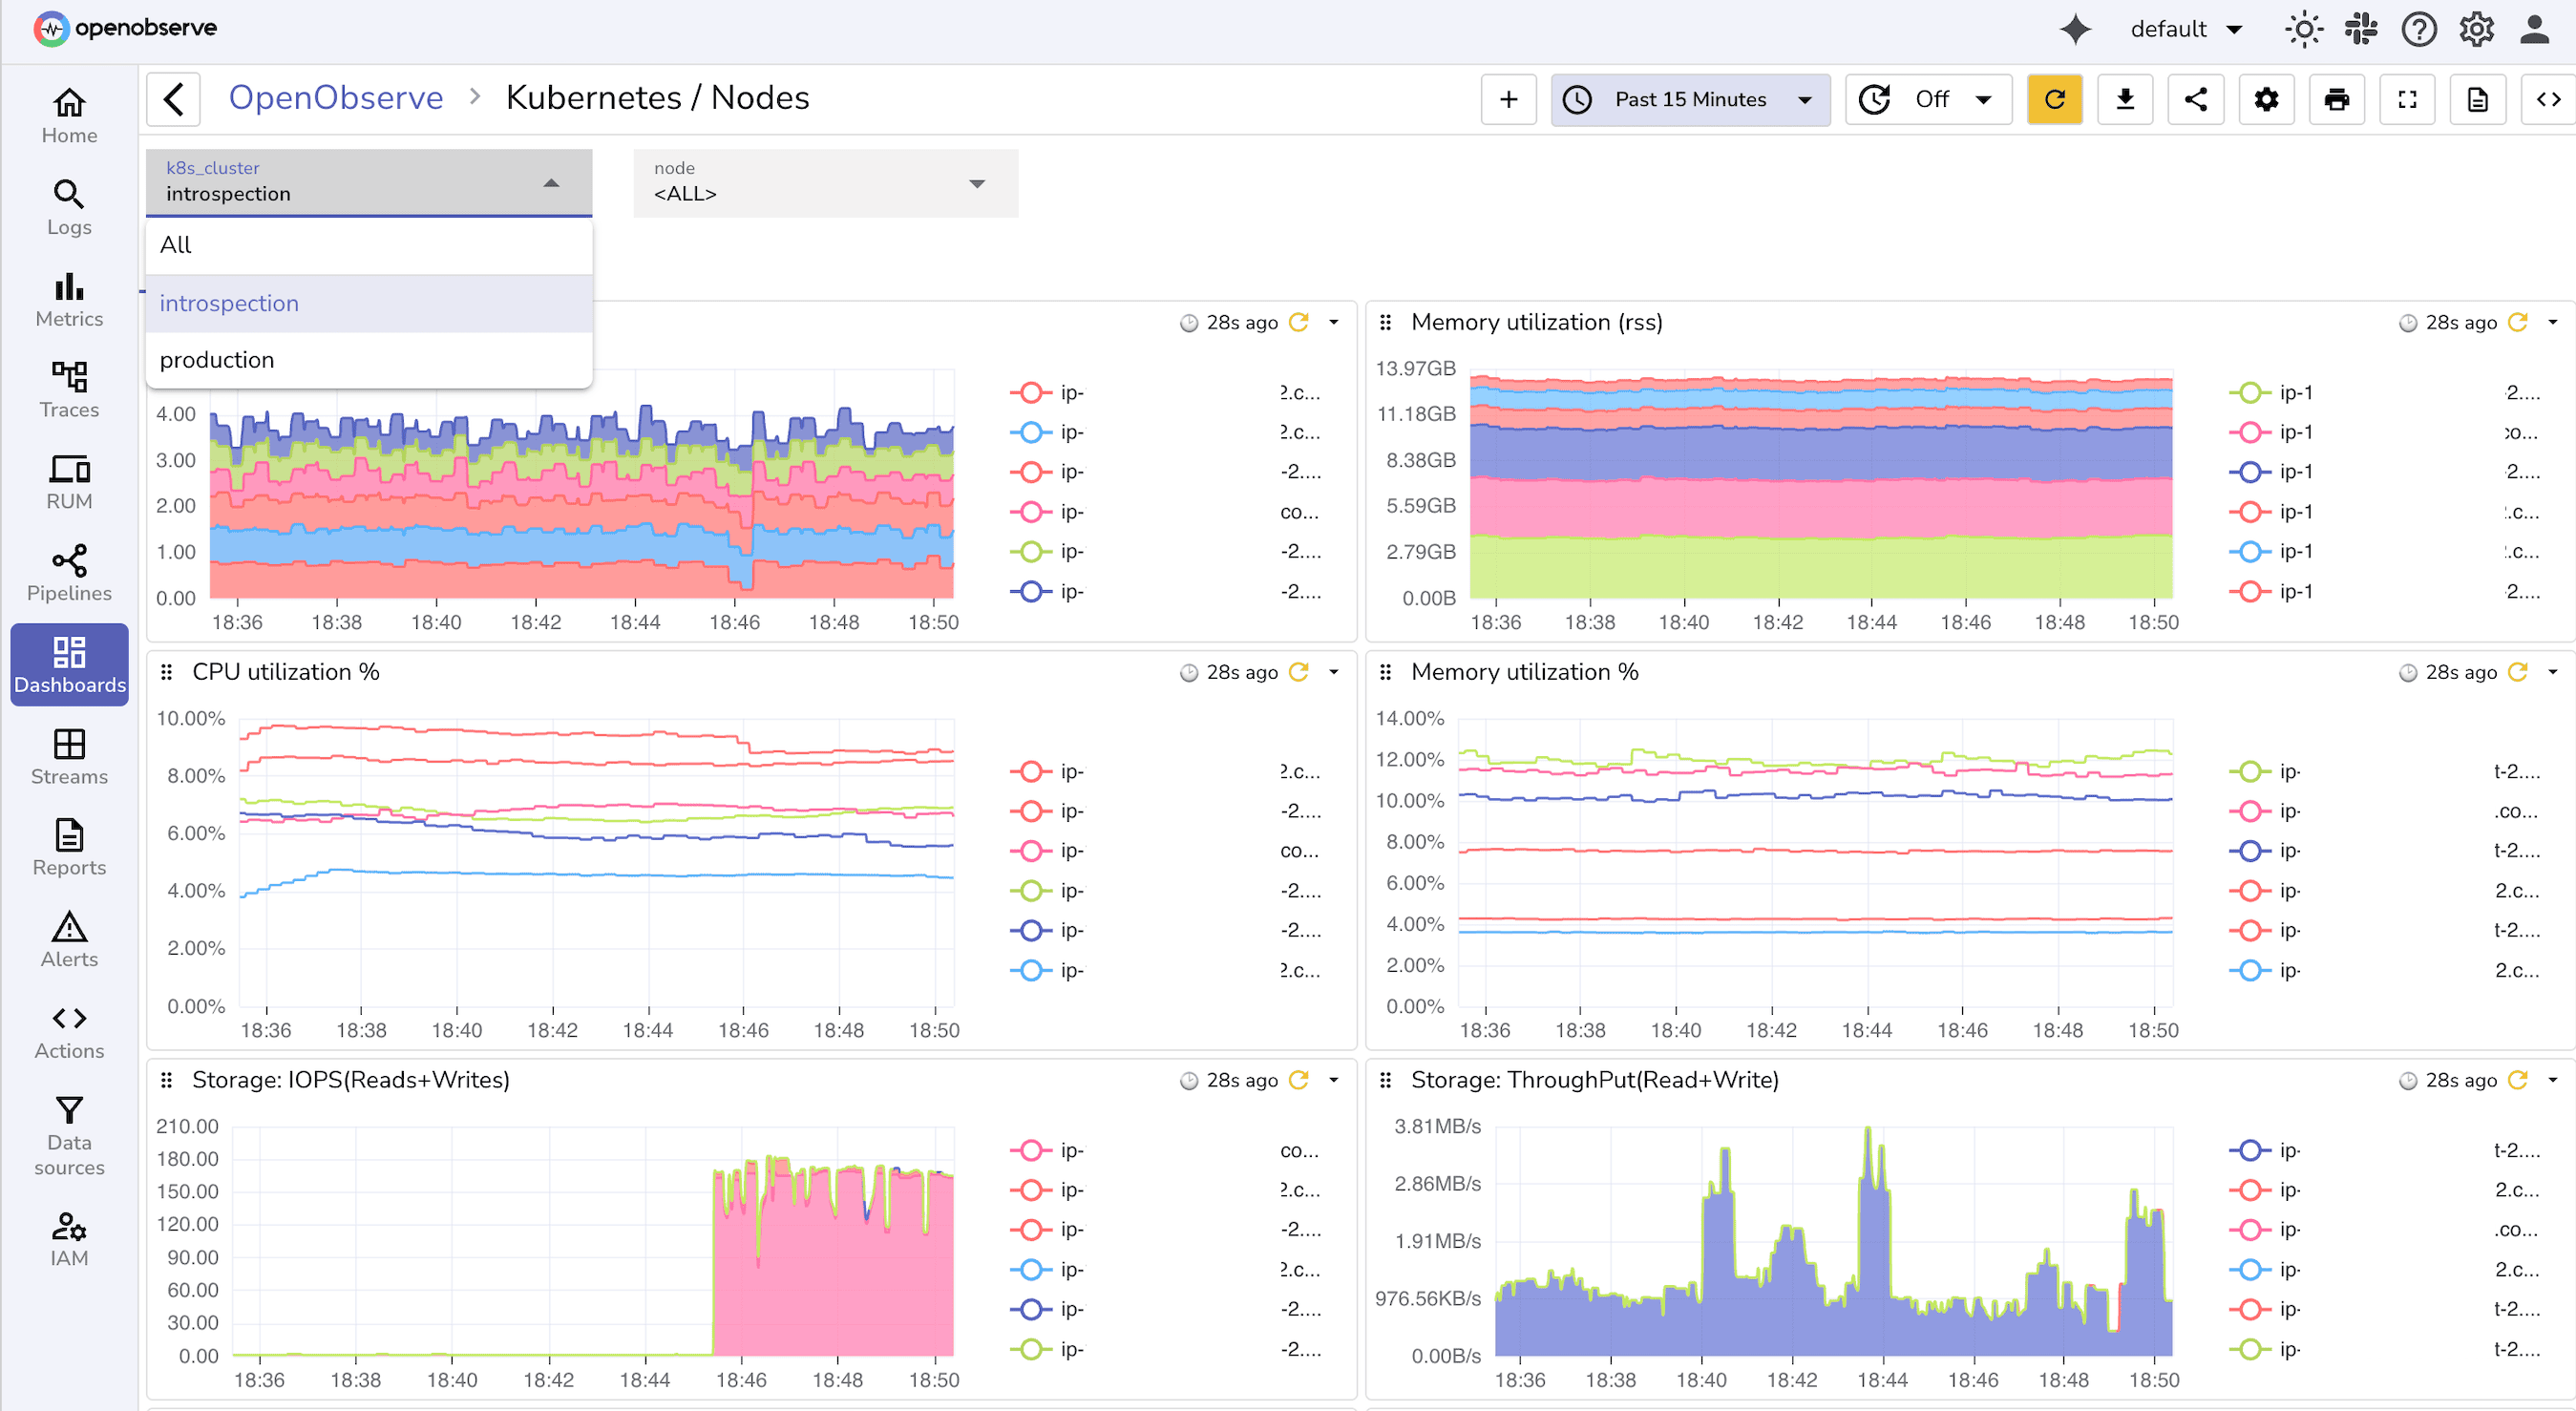Add a new panel with the plus button

(1508, 99)
